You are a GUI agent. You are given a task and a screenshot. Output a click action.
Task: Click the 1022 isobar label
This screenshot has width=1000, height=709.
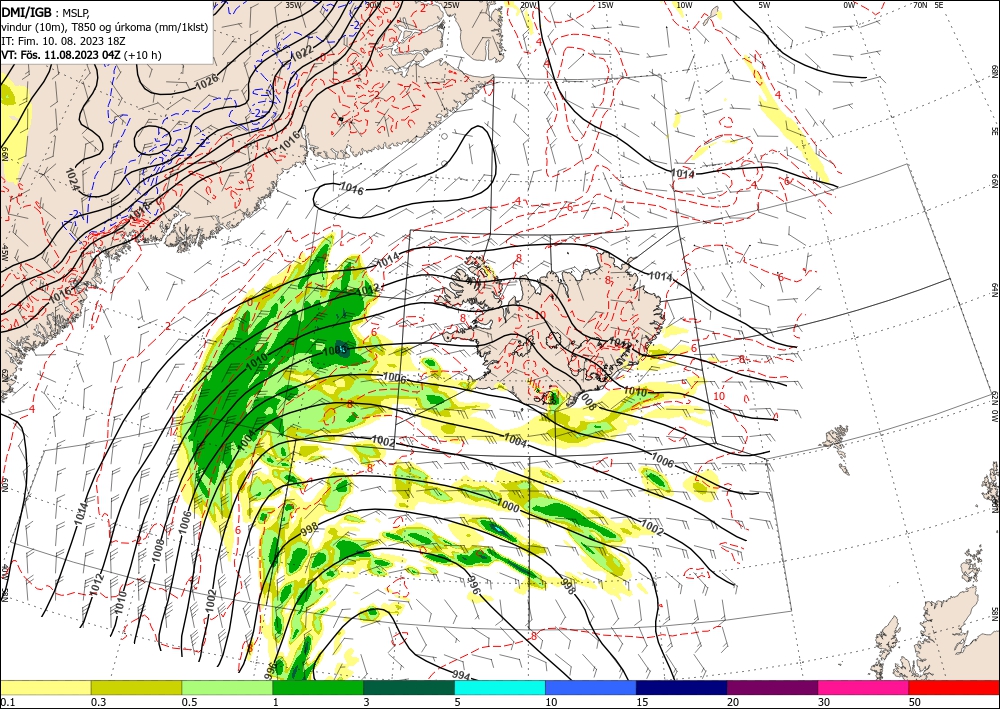coord(301,53)
